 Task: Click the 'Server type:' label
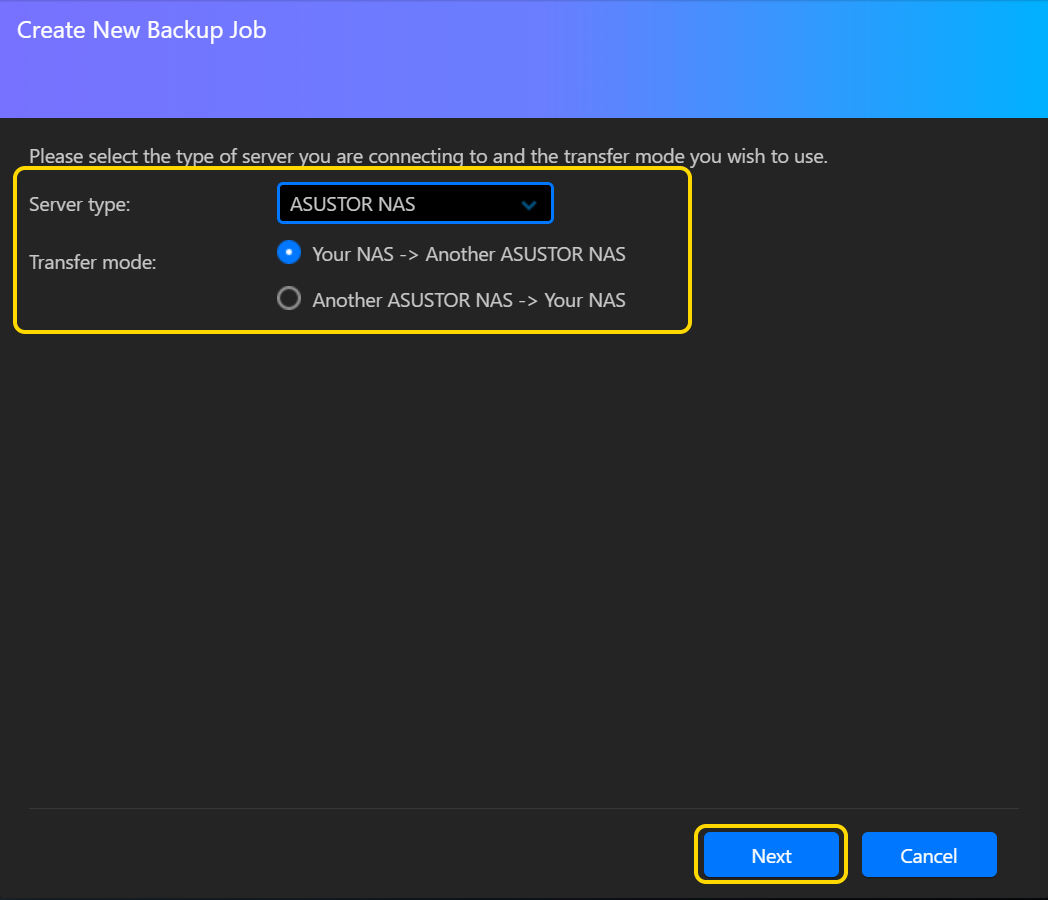coord(80,204)
